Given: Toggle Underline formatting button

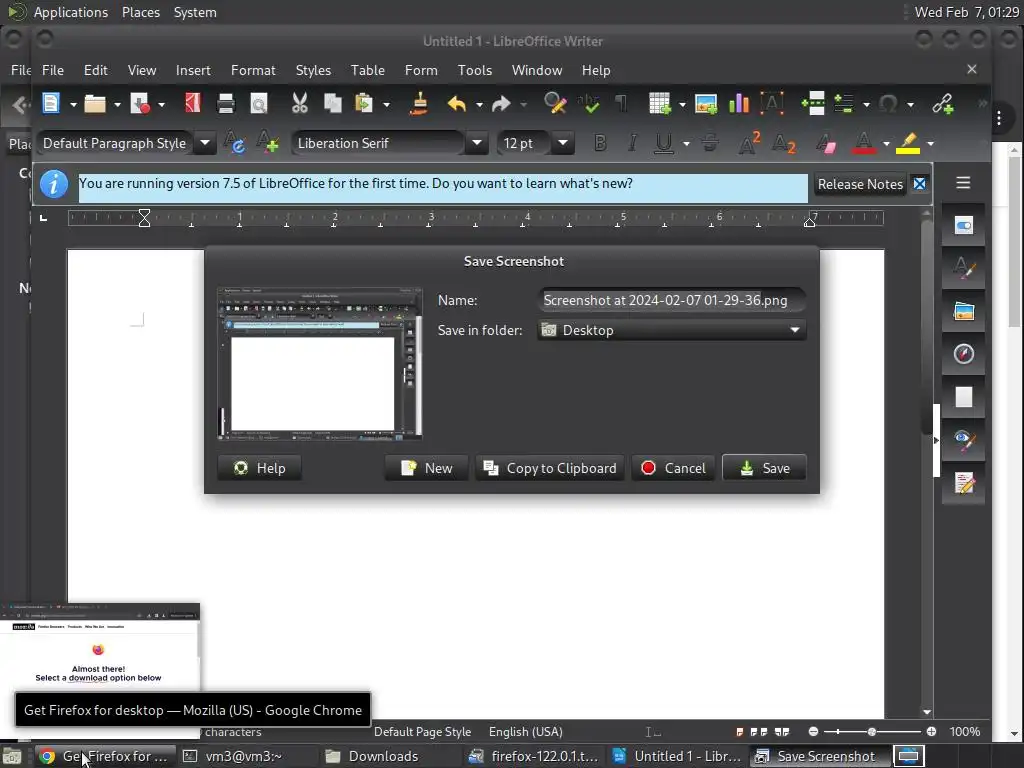Looking at the screenshot, I should coord(664,143).
